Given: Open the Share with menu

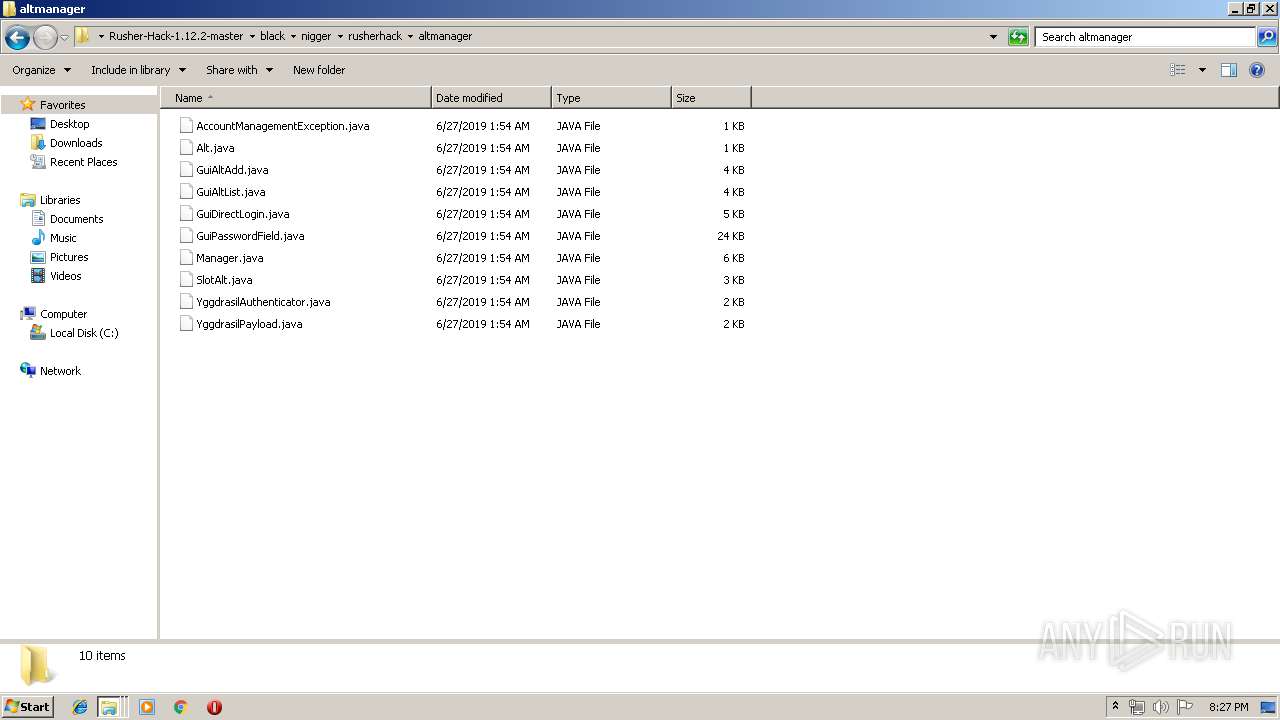Looking at the screenshot, I should click(239, 70).
